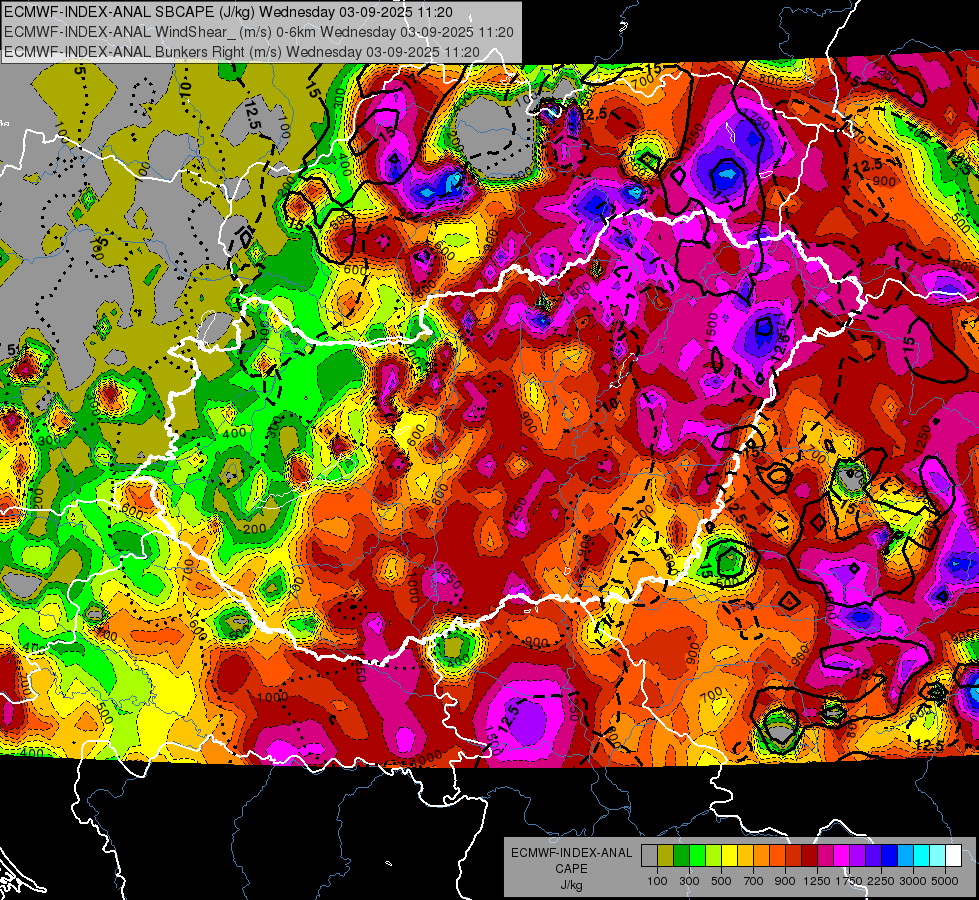The height and width of the screenshot is (900, 979).
Task: Select the white legend swatch above 5000
Action: tap(953, 855)
